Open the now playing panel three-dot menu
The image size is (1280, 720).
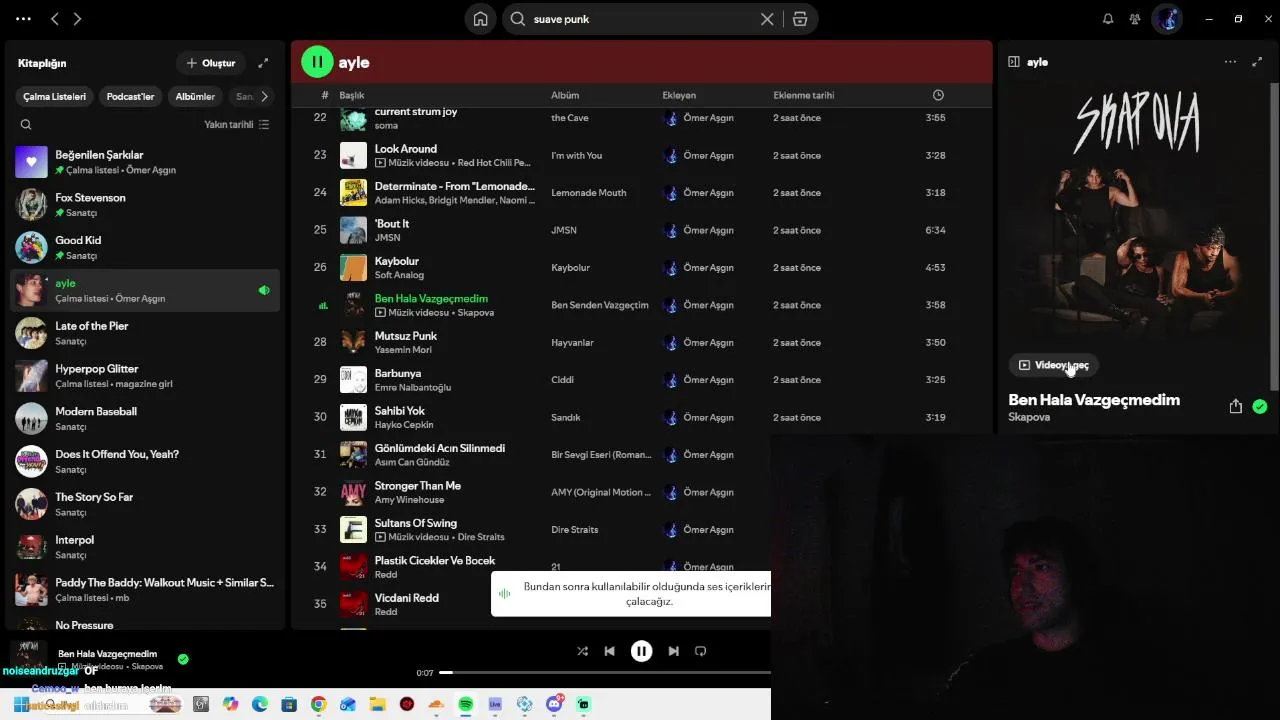[x=1230, y=62]
